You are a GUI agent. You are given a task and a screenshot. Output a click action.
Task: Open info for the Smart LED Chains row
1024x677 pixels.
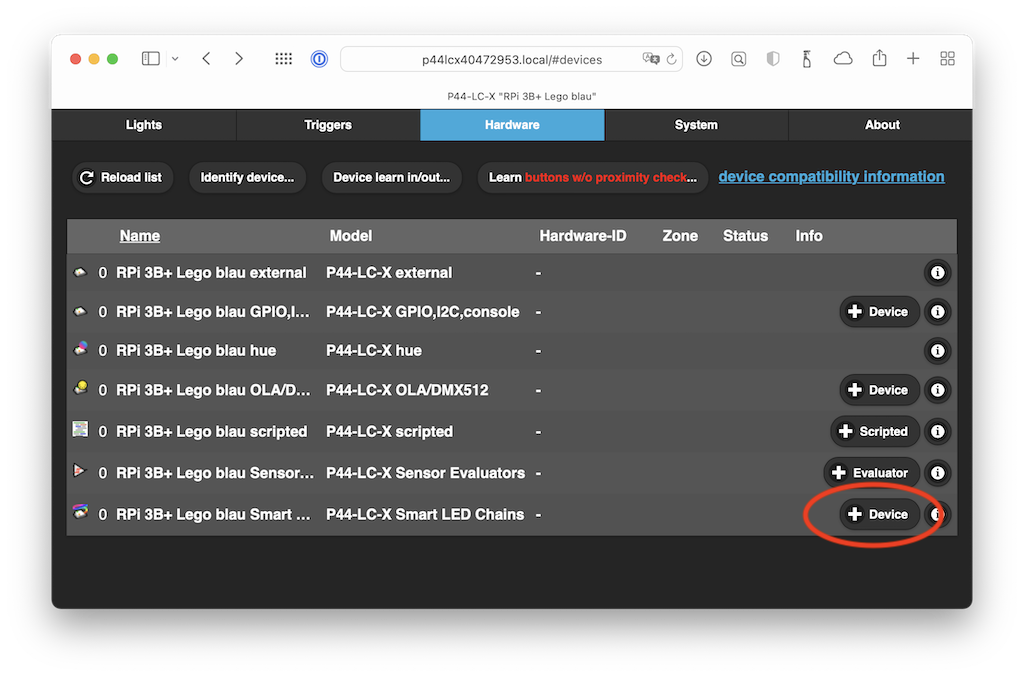937,514
